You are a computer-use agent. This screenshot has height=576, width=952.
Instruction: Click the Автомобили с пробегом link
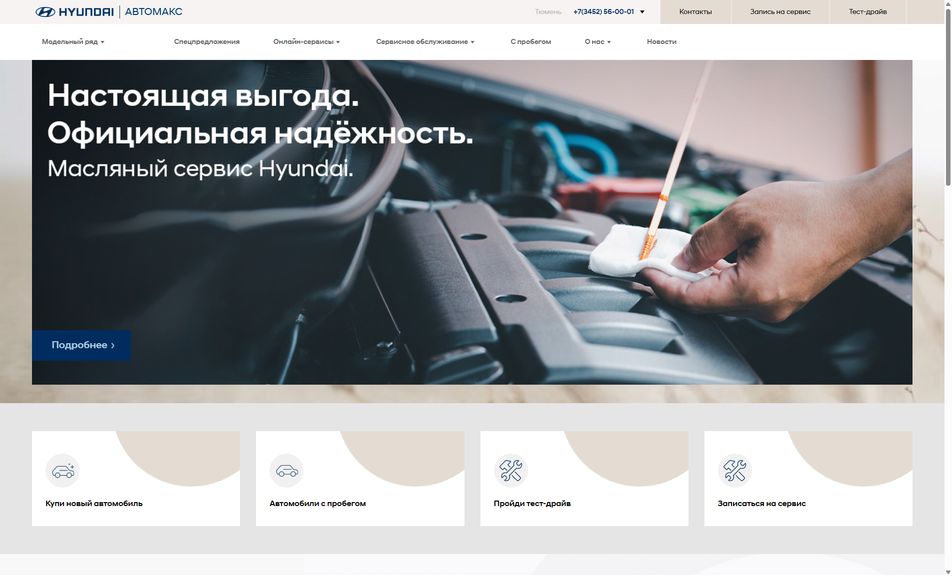tap(318, 503)
